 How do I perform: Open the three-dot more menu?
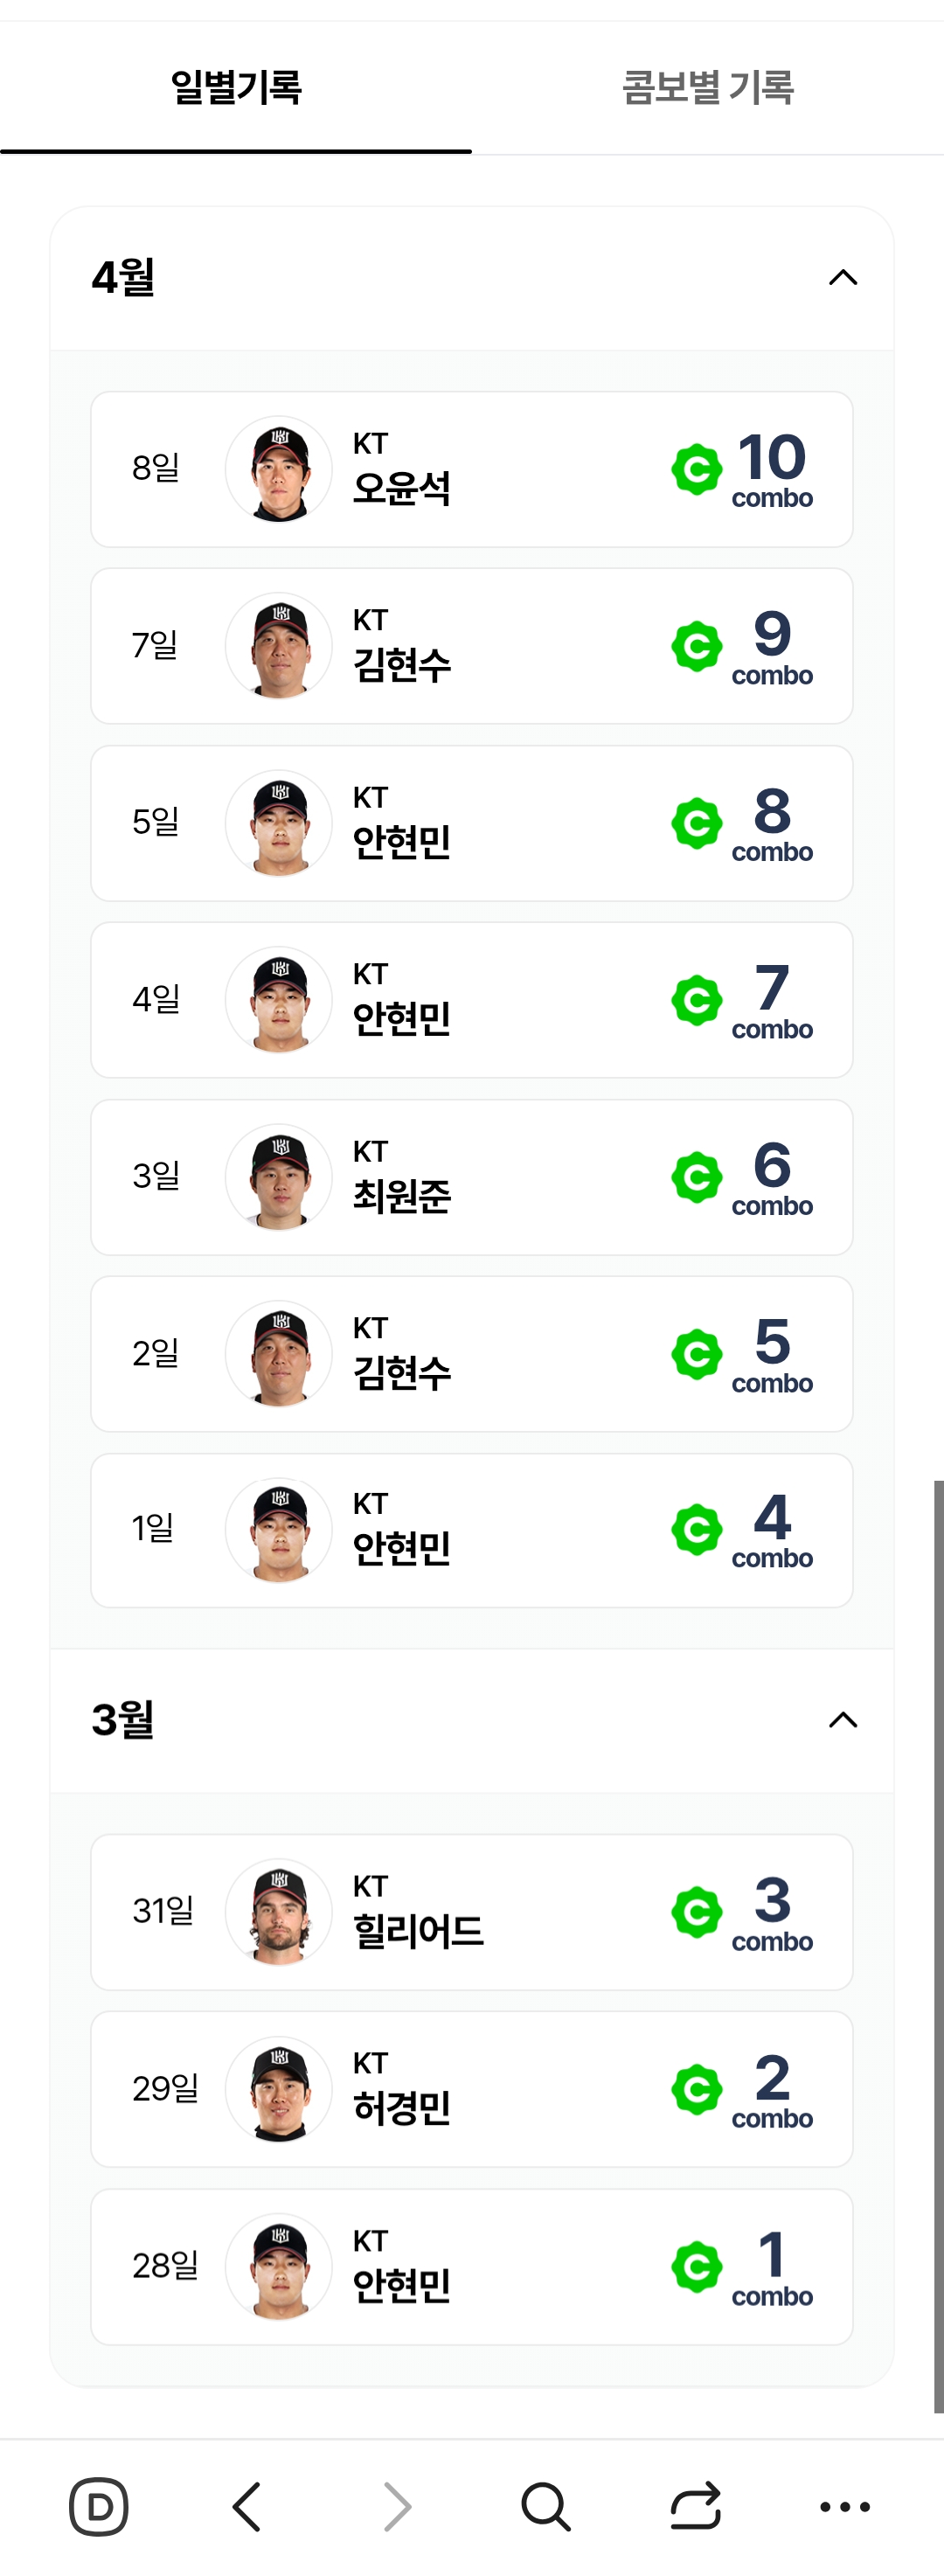click(x=844, y=2506)
